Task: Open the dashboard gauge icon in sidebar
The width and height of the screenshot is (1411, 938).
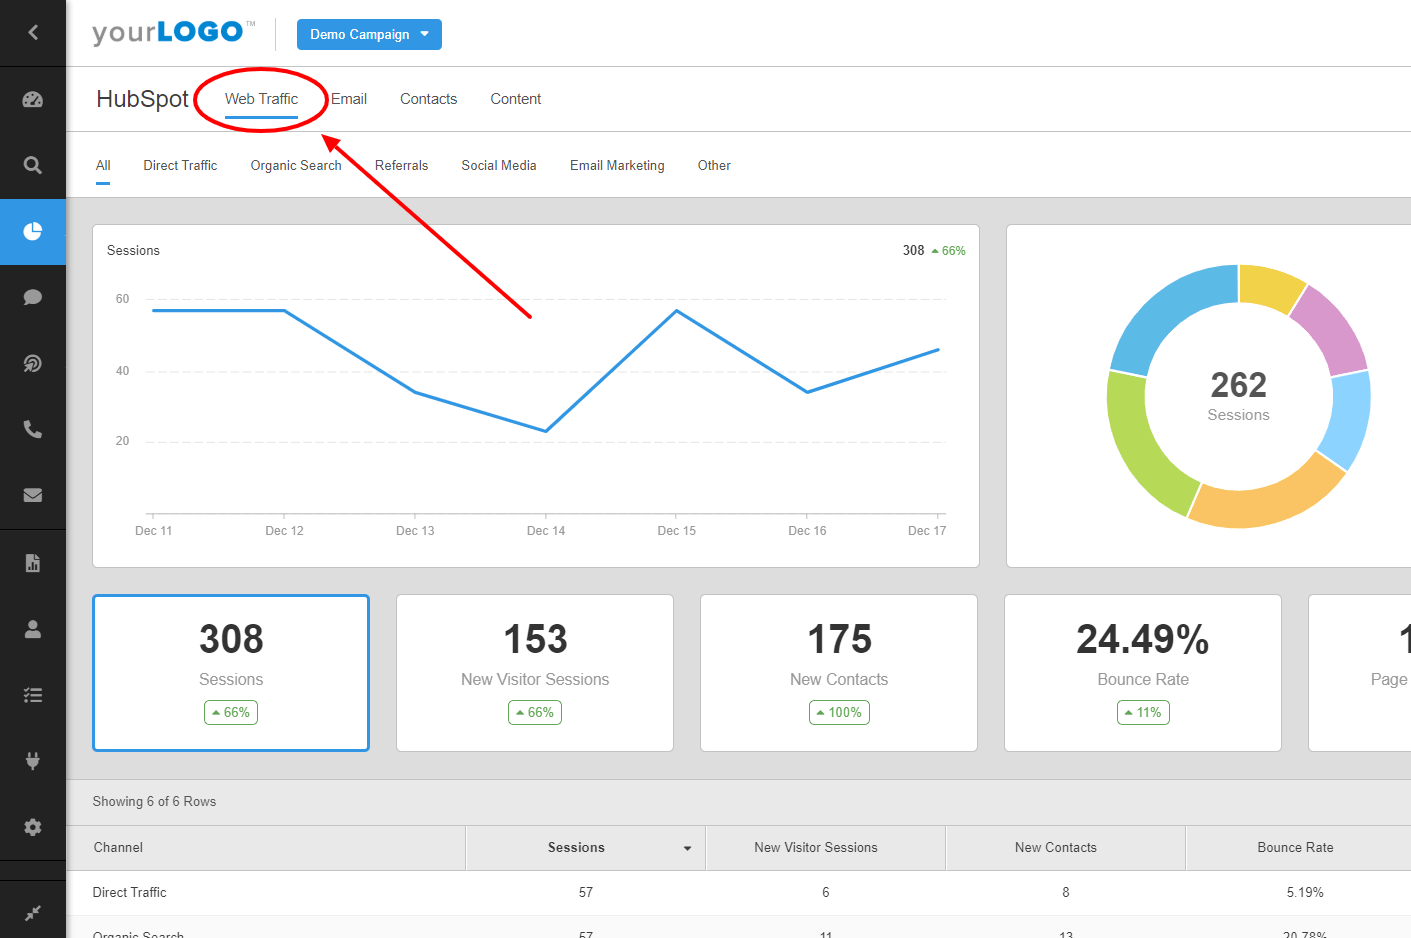Action: pyautogui.click(x=33, y=99)
